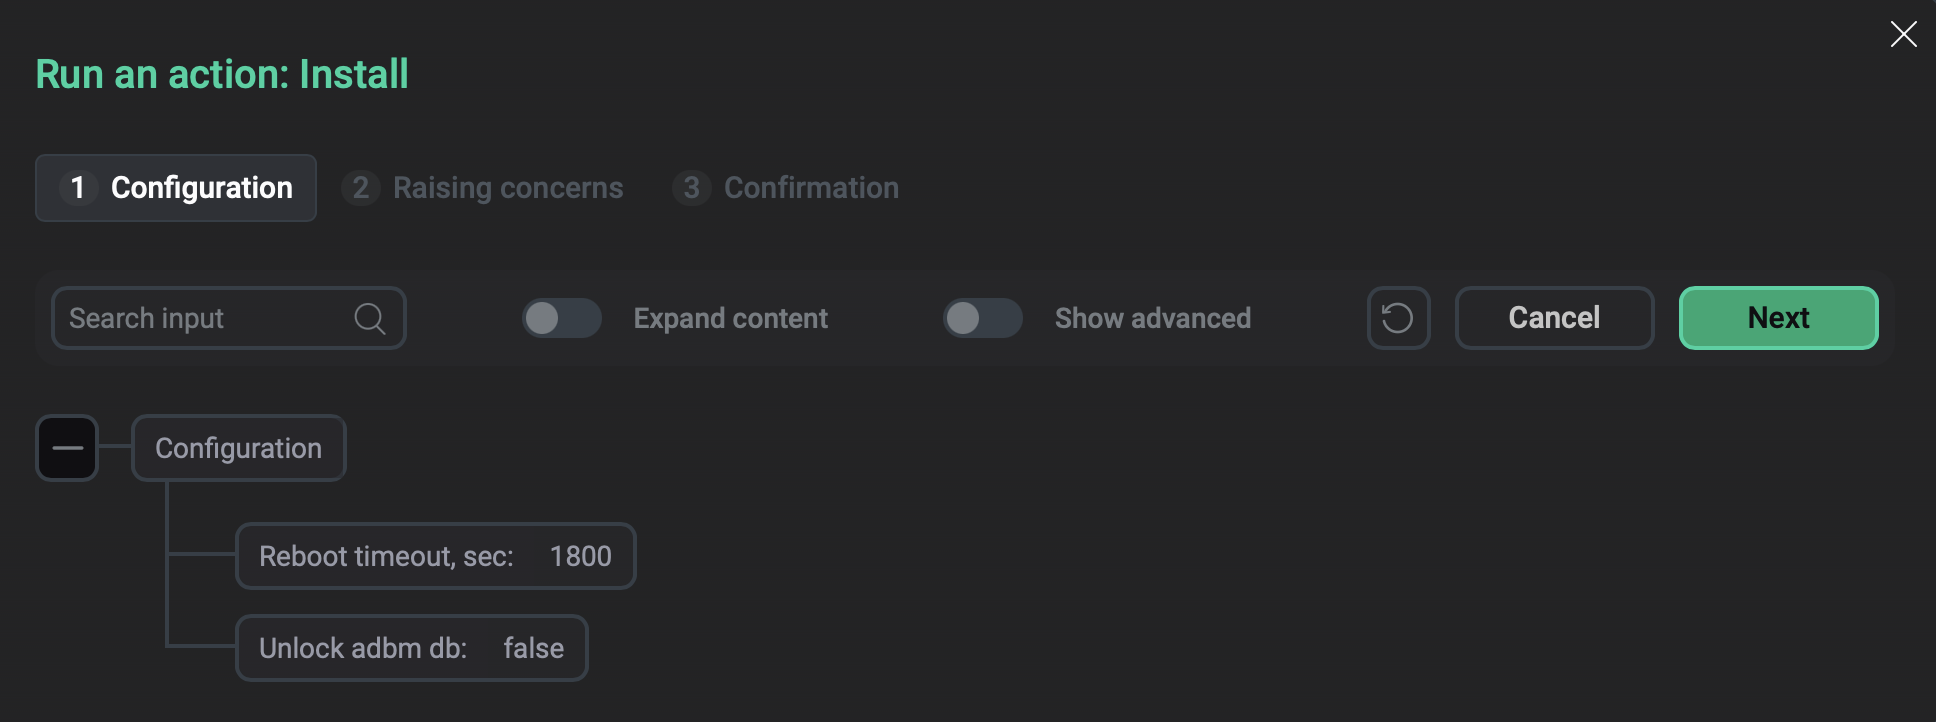The image size is (1936, 722).
Task: Switch to the Configuration step
Action: click(x=175, y=187)
